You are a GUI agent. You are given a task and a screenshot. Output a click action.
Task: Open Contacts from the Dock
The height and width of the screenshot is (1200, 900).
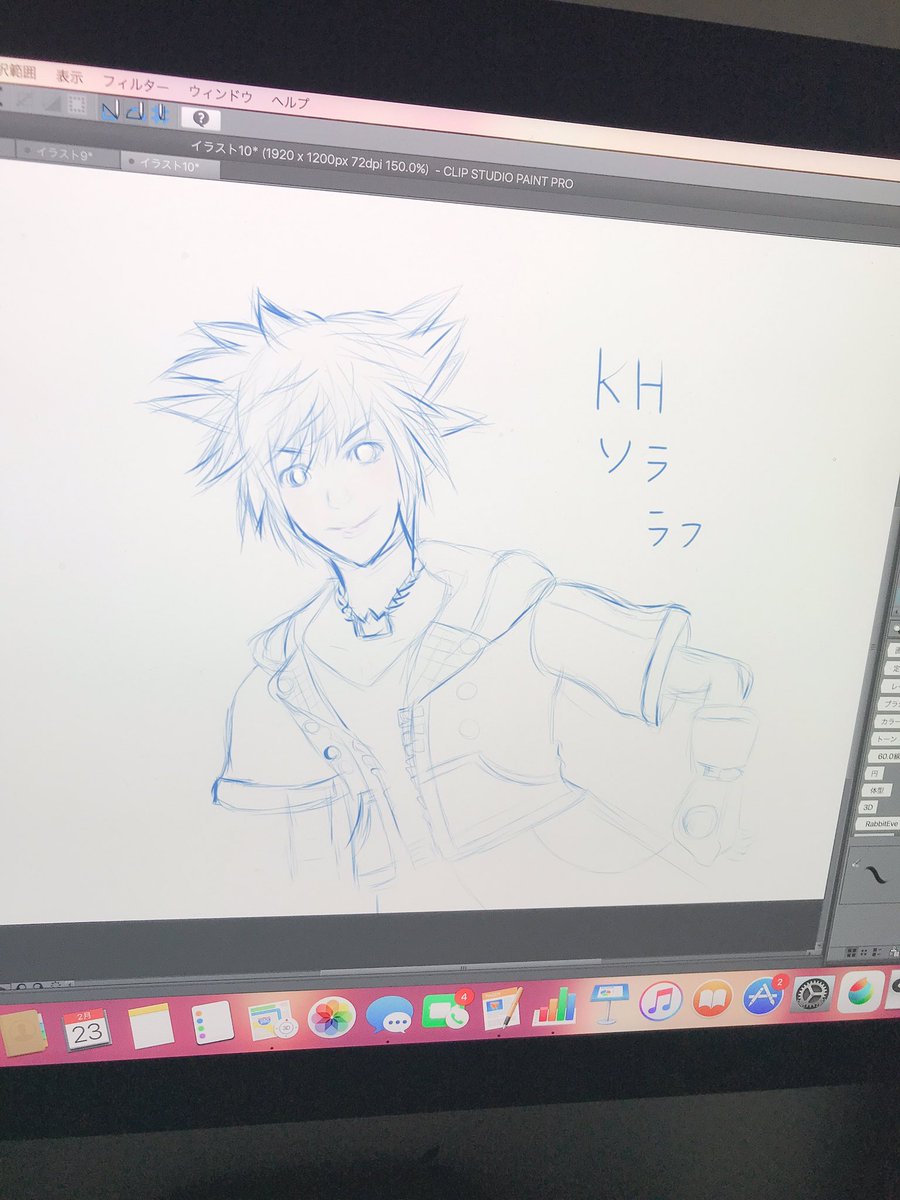click(x=22, y=1032)
